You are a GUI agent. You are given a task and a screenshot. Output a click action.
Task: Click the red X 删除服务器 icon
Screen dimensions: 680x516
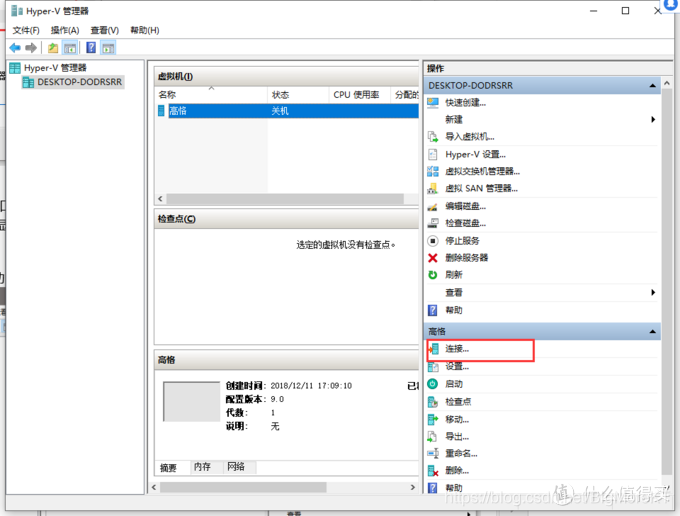[x=433, y=258]
